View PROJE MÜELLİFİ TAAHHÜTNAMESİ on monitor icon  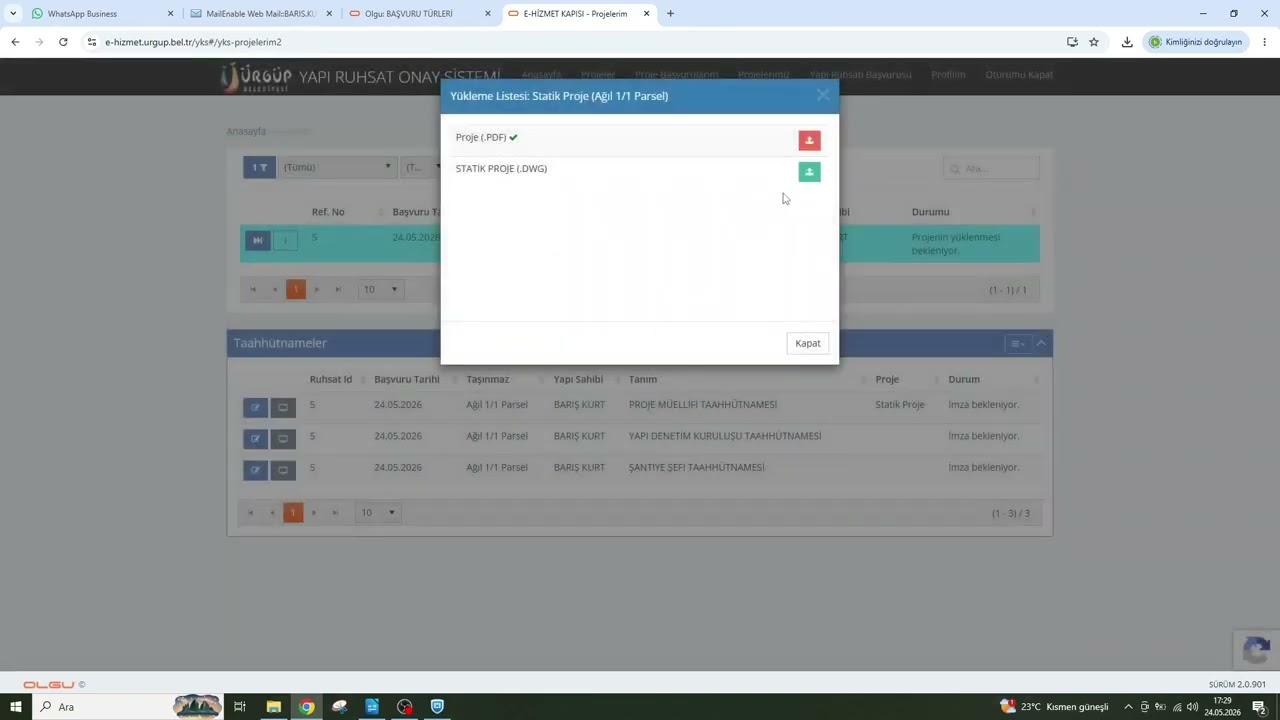point(283,408)
